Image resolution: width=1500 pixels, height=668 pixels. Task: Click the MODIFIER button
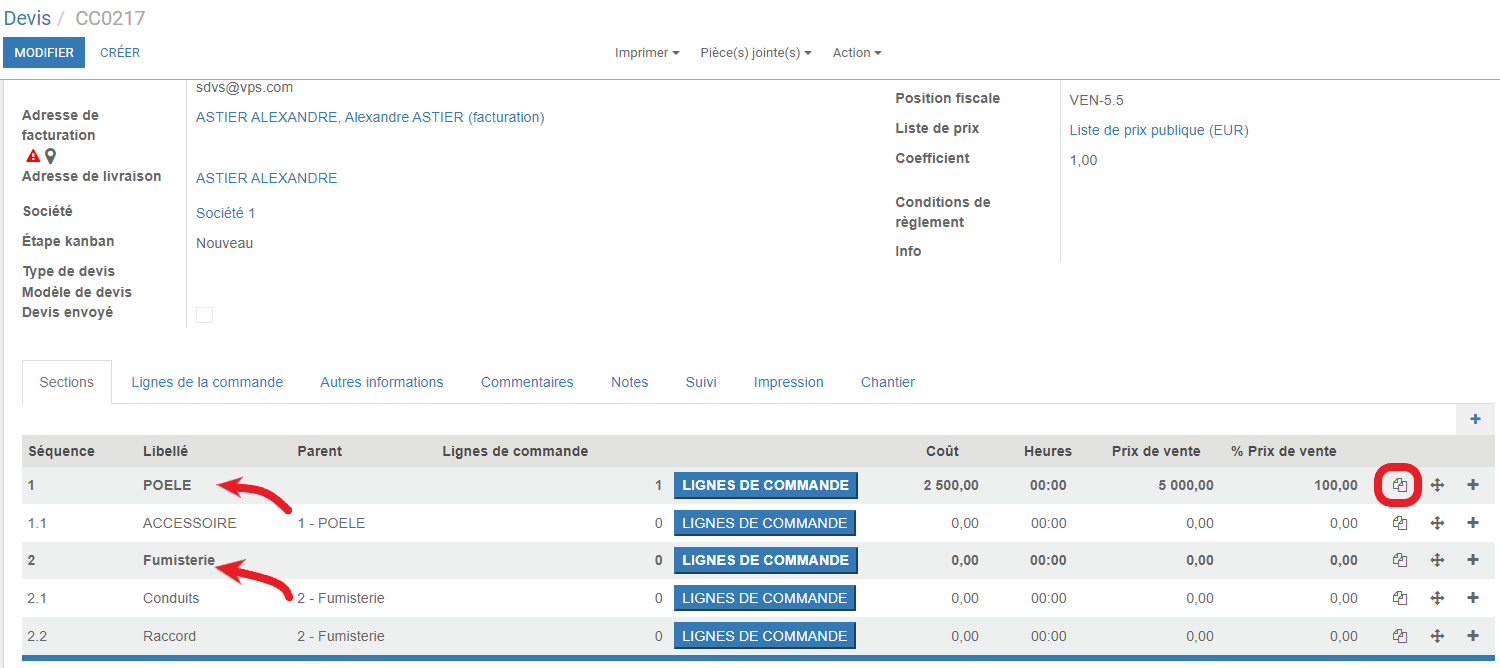click(x=44, y=53)
